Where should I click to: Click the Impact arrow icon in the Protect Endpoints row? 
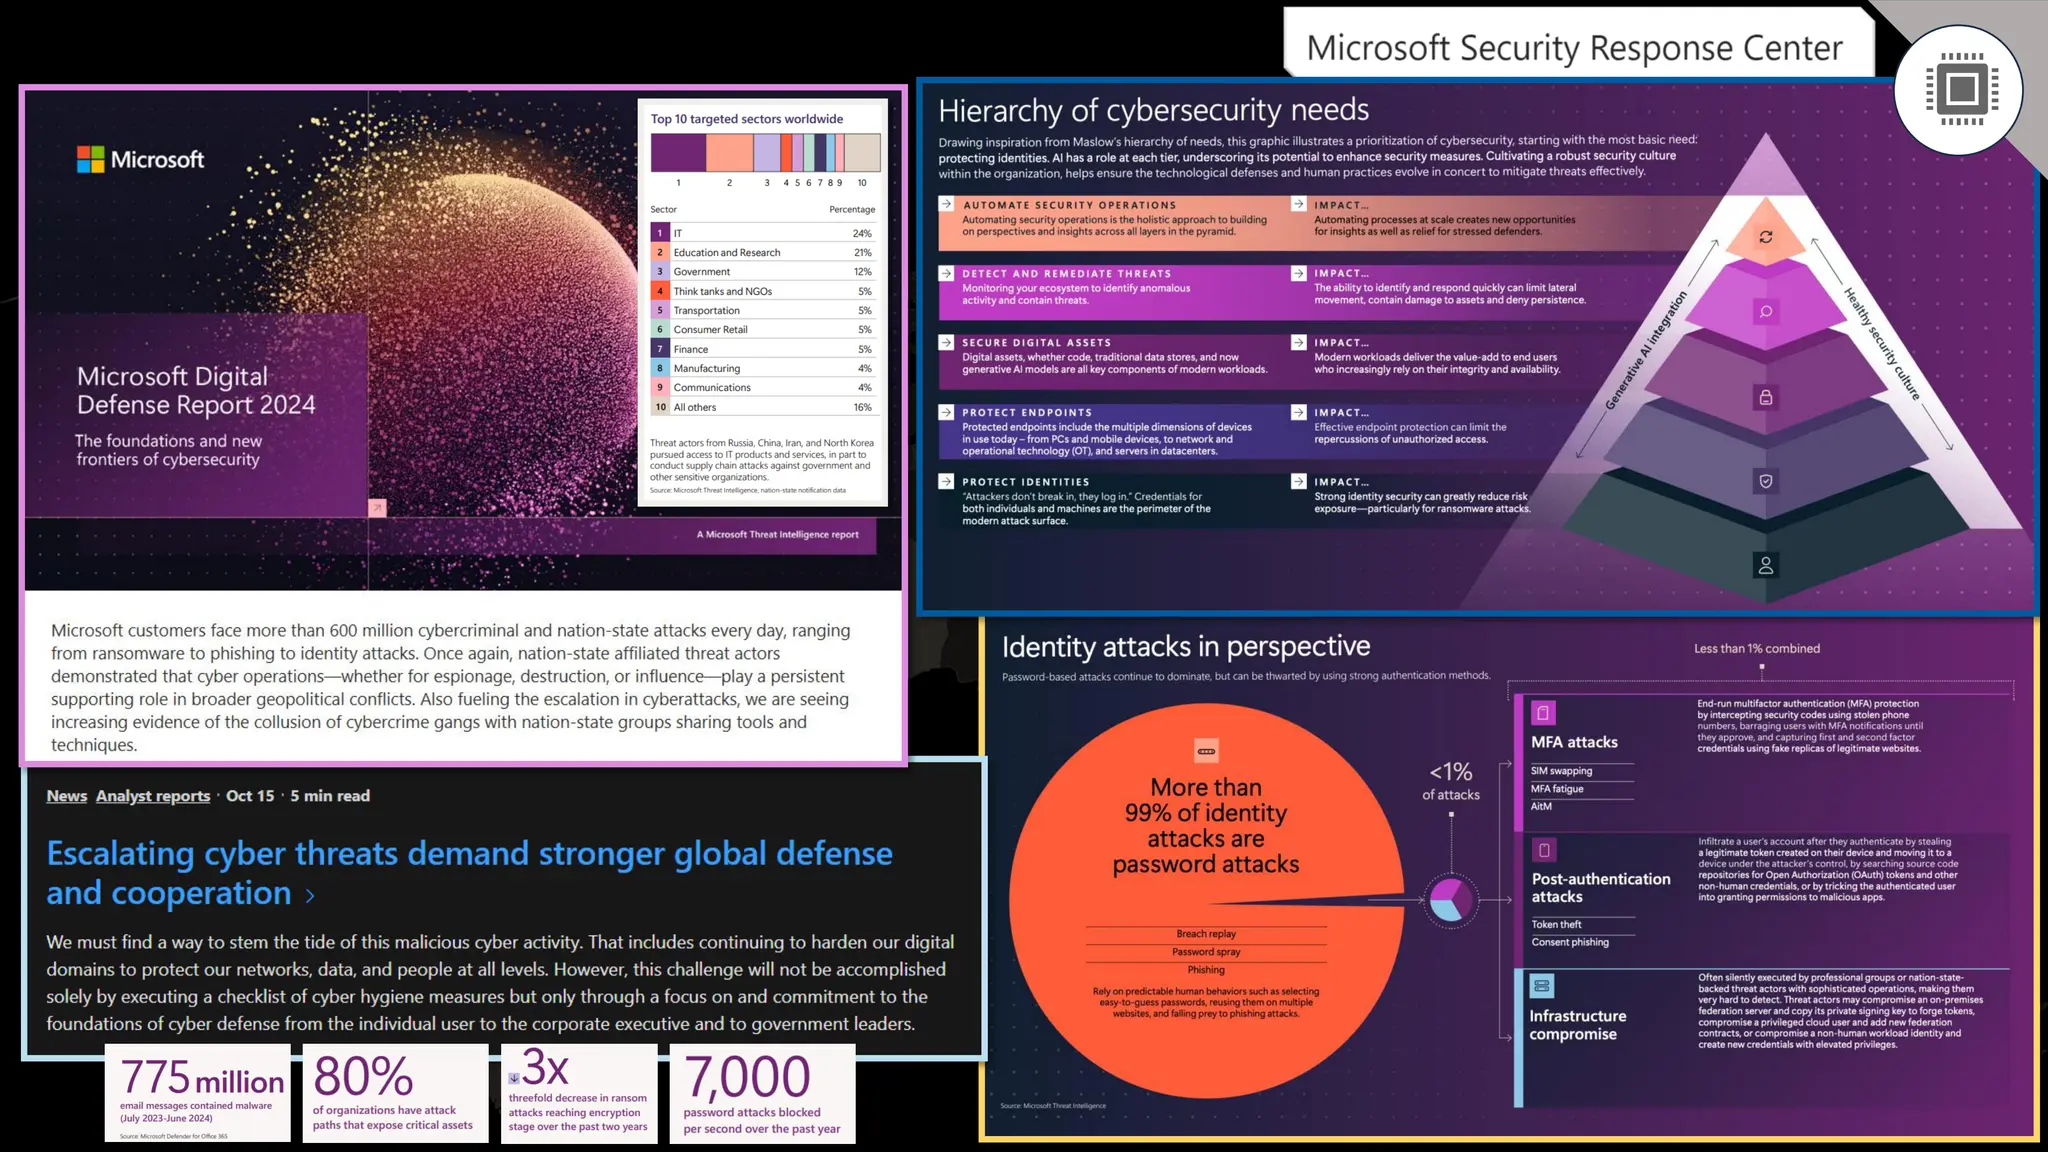tap(1298, 412)
